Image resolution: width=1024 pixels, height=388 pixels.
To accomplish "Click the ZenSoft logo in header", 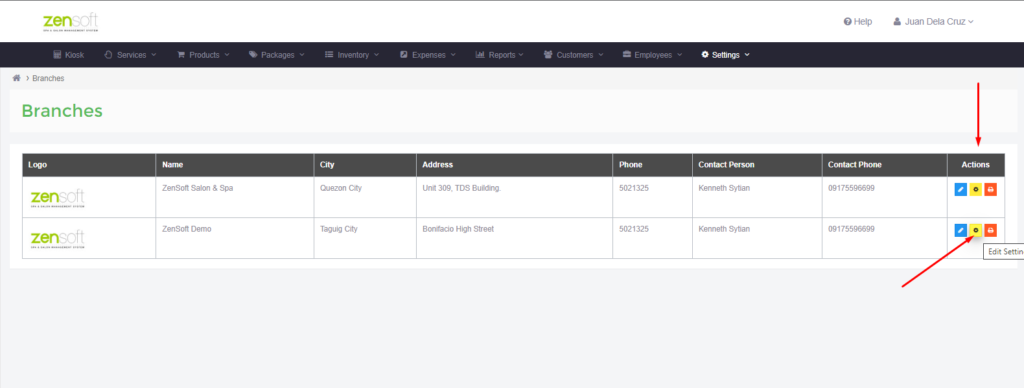I will [x=70, y=22].
